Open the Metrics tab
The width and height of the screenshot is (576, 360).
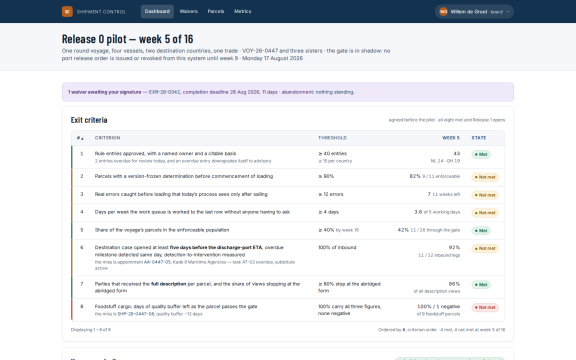point(242,11)
